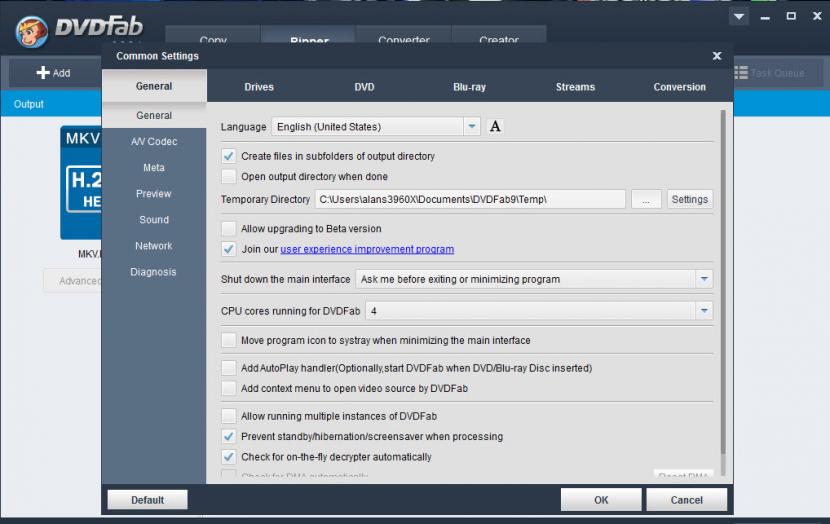Click the Temporary Directory path field
Image resolution: width=830 pixels, height=524 pixels.
(x=470, y=199)
